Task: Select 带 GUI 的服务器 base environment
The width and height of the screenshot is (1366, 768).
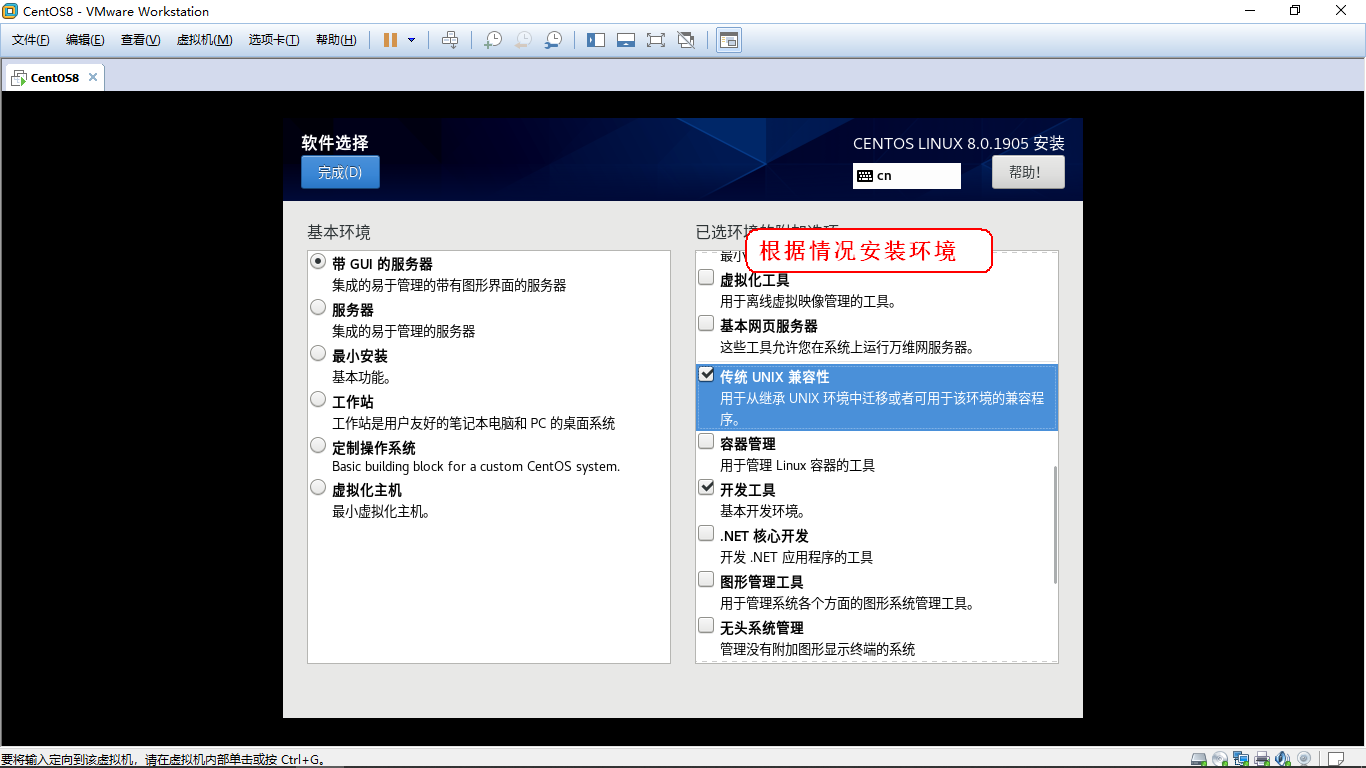Action: (x=318, y=262)
